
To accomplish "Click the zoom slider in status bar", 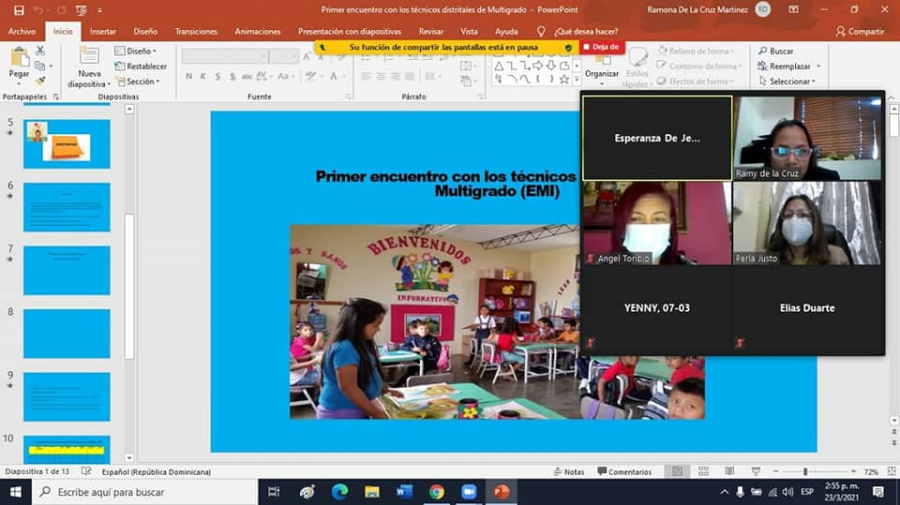I will 805,472.
